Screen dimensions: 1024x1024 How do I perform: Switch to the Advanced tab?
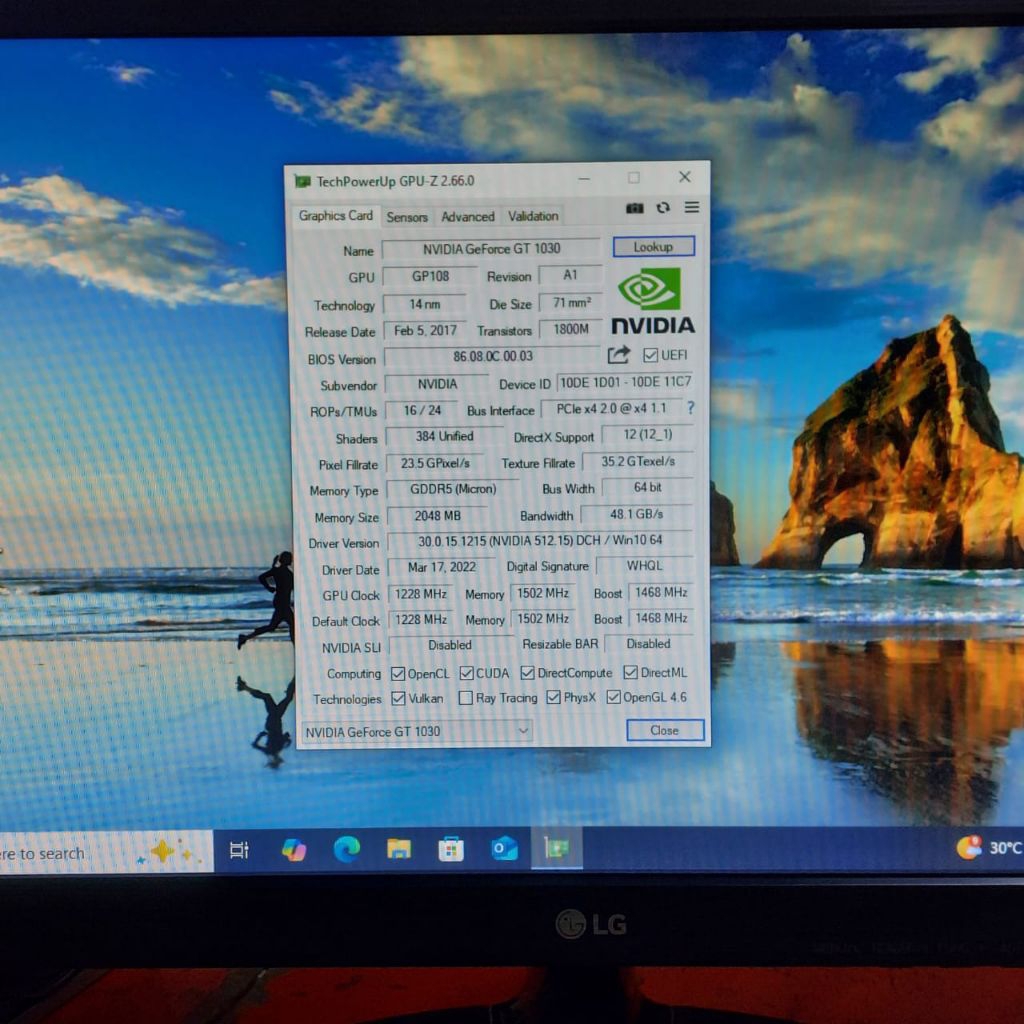[x=468, y=217]
